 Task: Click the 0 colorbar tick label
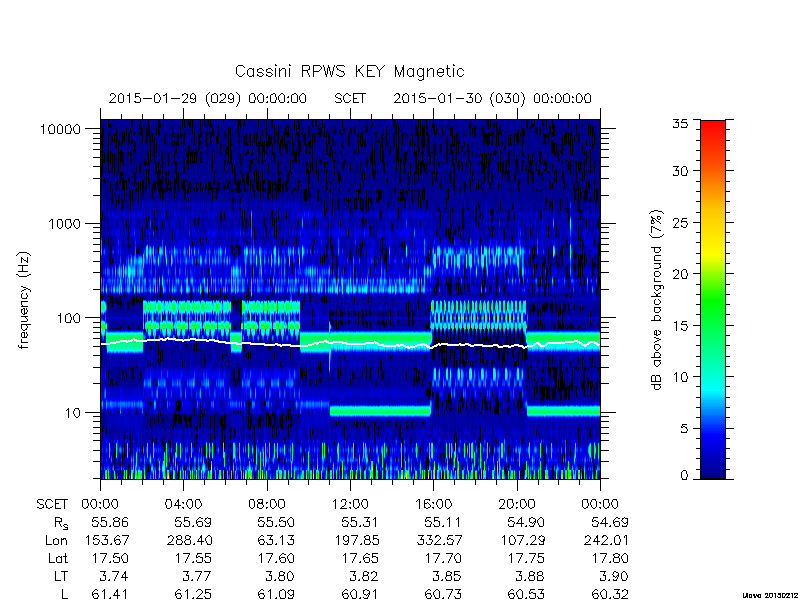(x=684, y=476)
